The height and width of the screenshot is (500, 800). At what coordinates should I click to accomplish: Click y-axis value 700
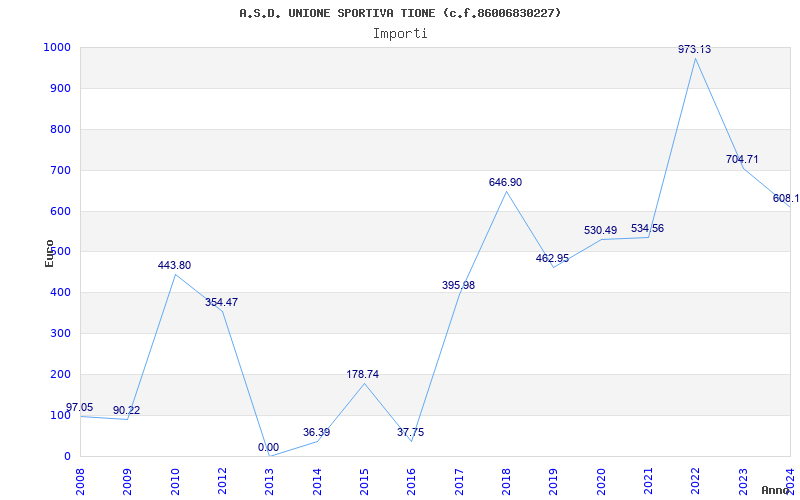tap(61, 170)
